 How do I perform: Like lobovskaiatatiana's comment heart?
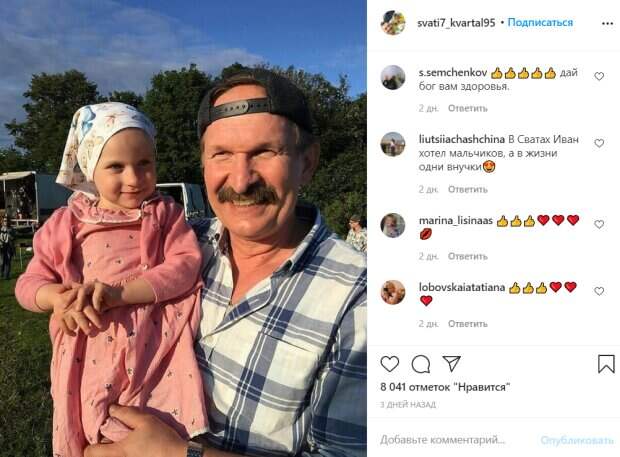point(599,291)
